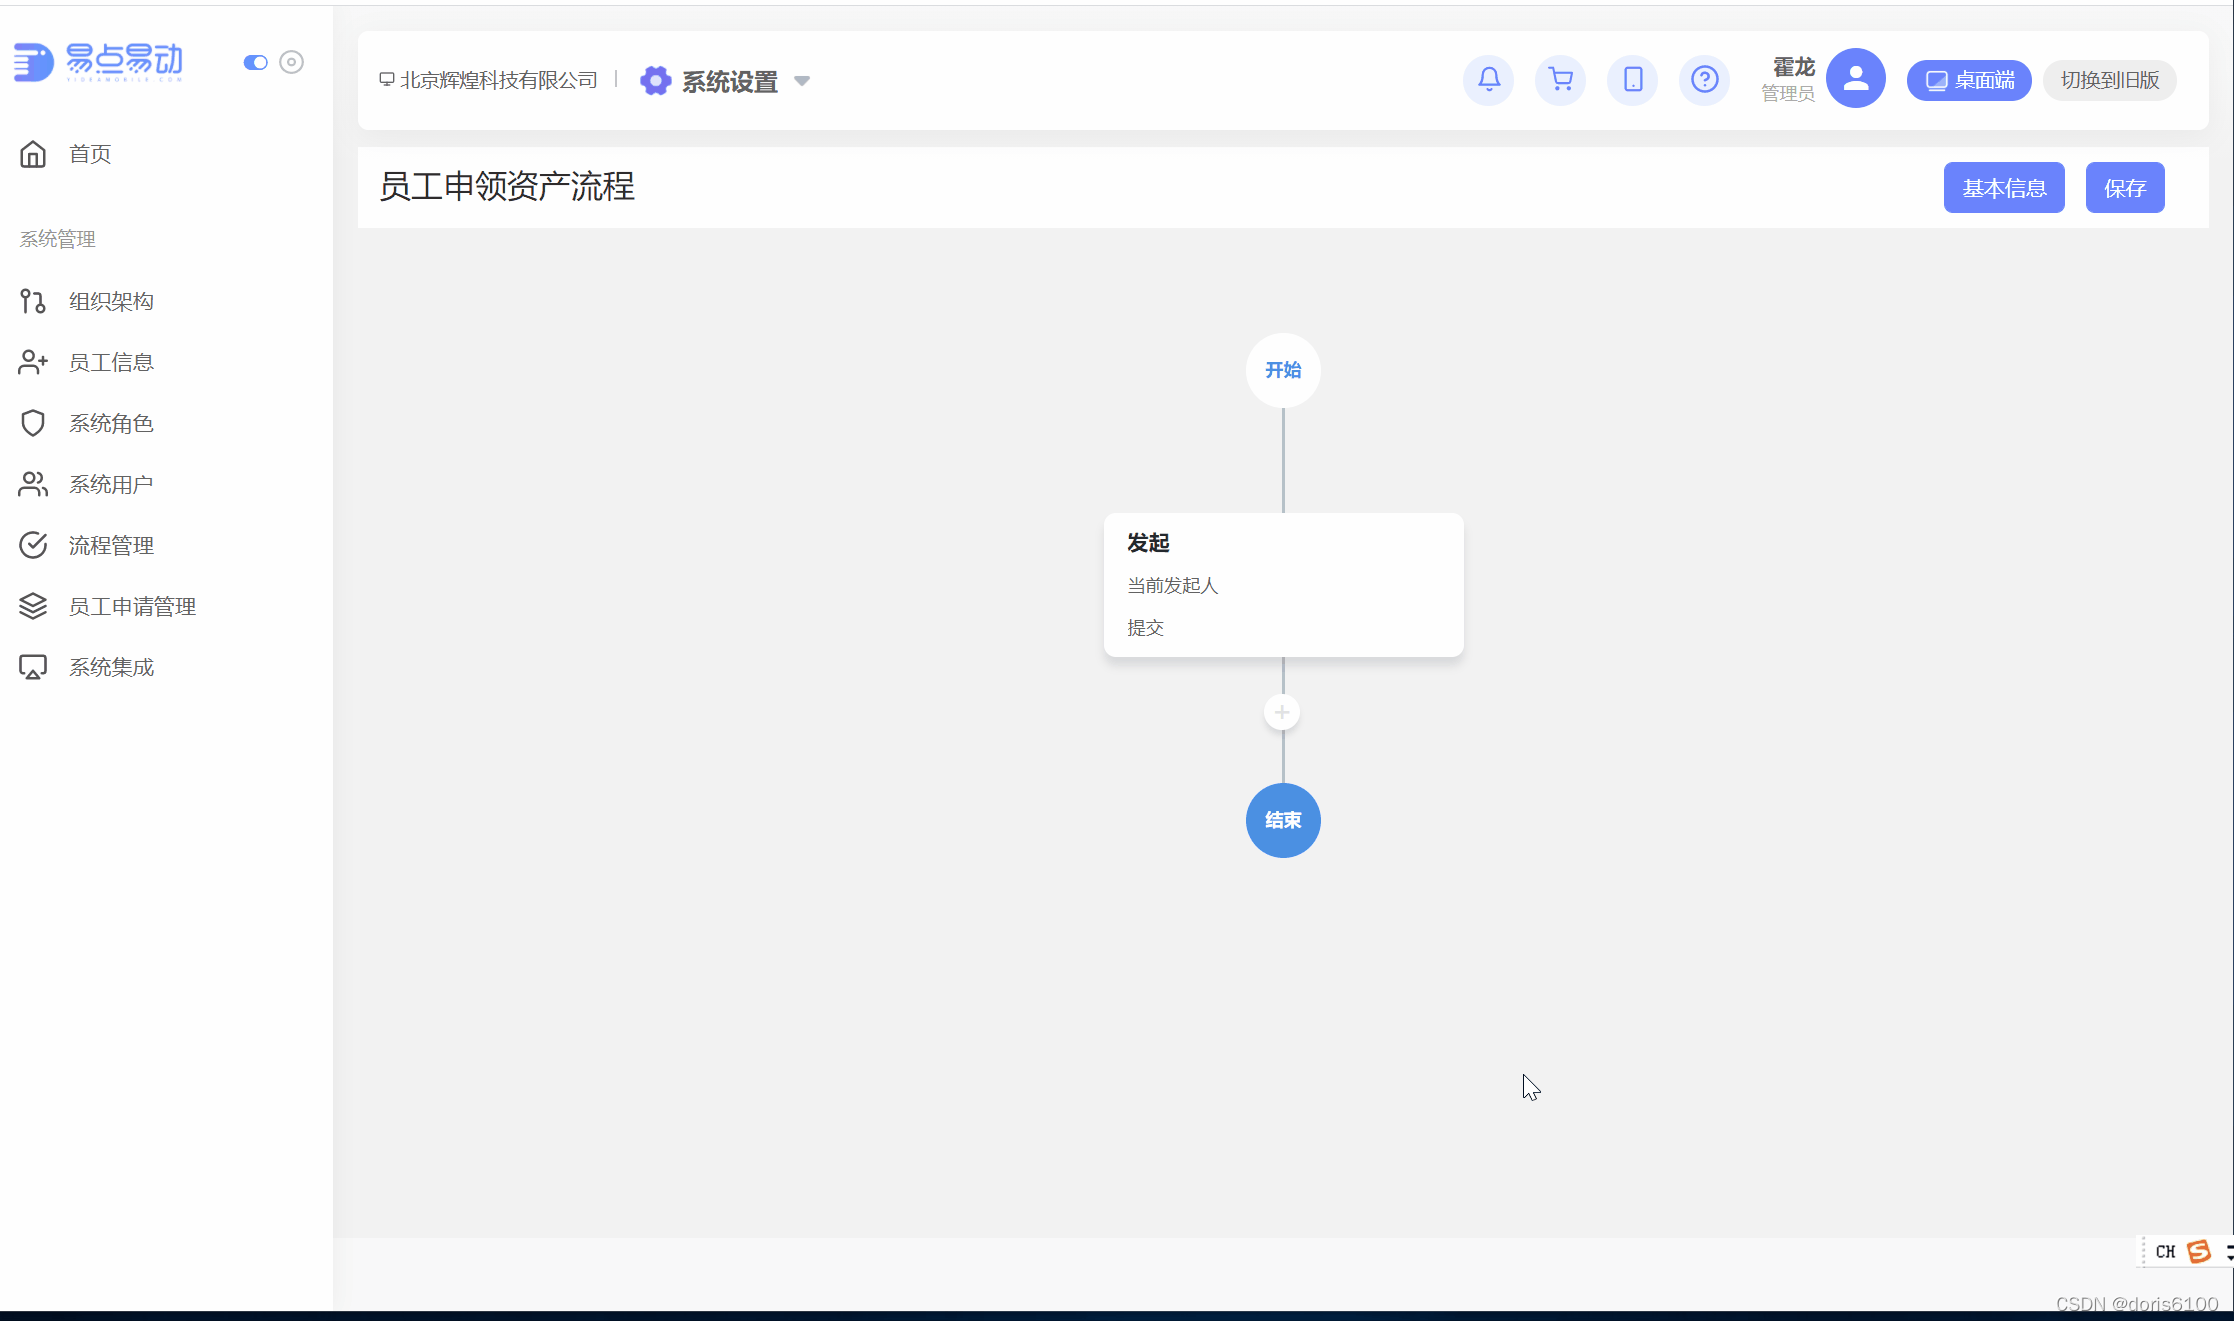This screenshot has height=1321, width=2234.
Task: Click the 组织架构 branch icon
Action: (33, 301)
